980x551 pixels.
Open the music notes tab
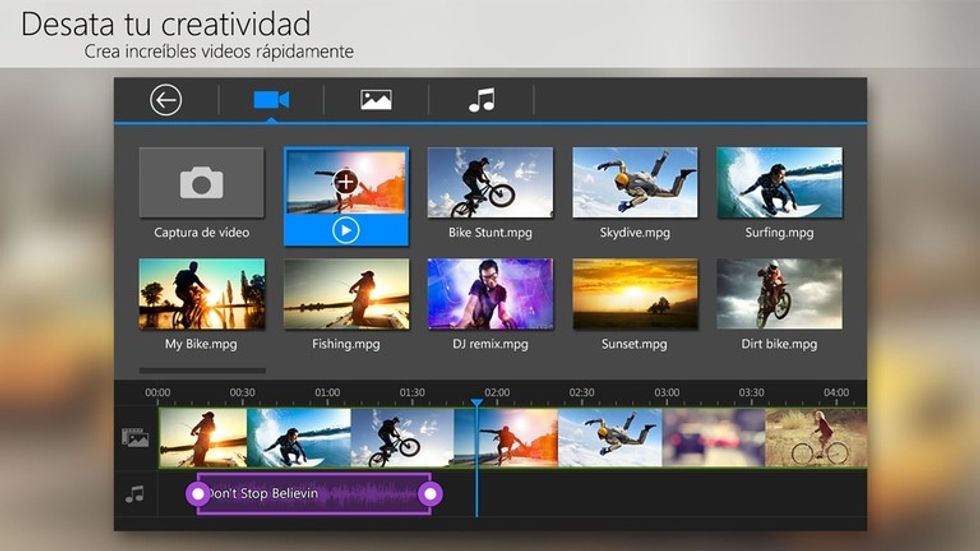click(x=482, y=100)
